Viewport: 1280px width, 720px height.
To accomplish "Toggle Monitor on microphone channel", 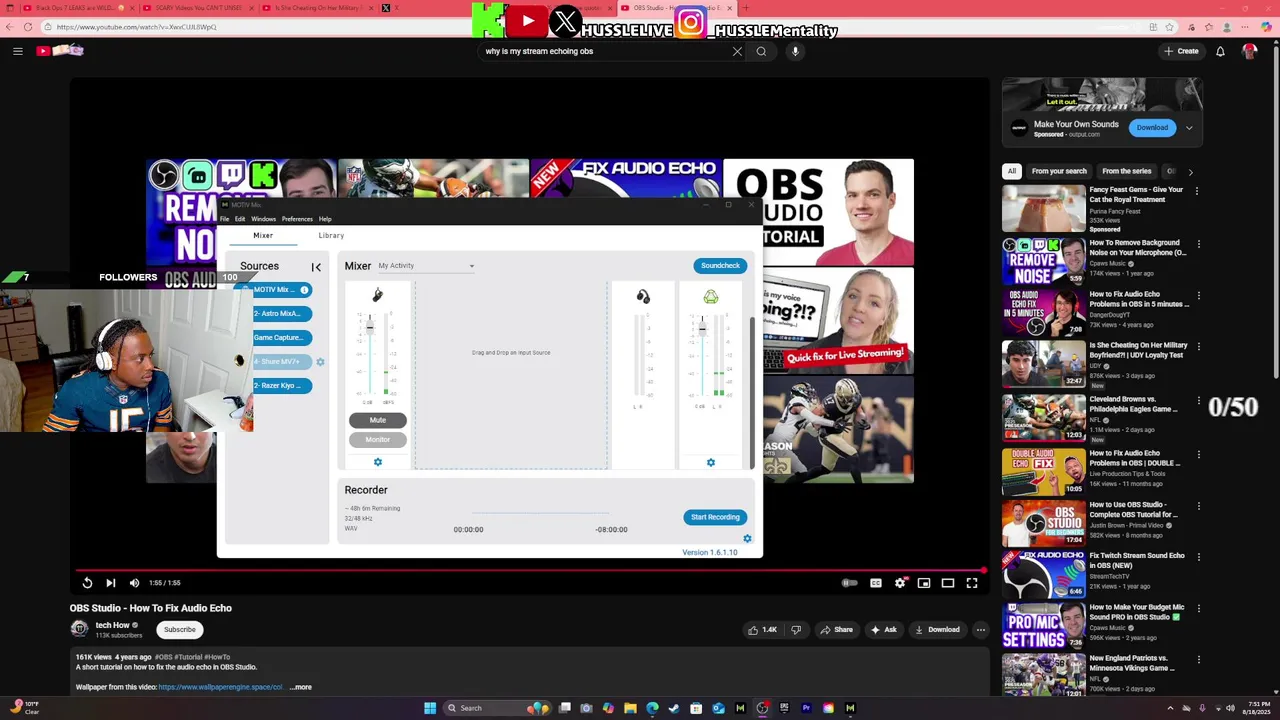I will [378, 440].
